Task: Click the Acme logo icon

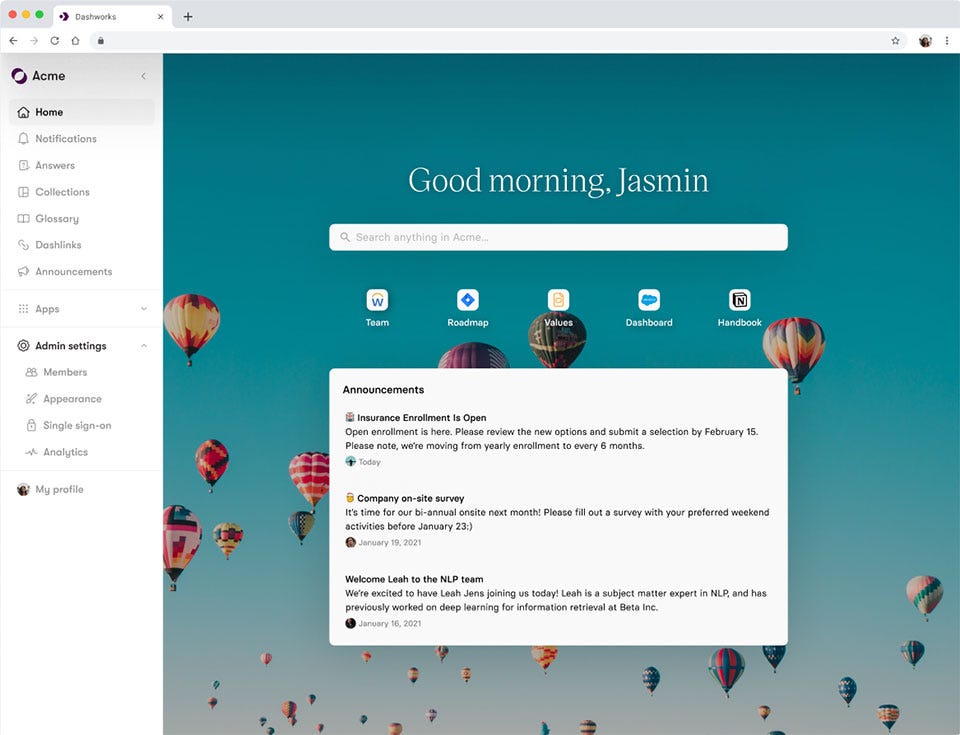Action: (x=19, y=76)
